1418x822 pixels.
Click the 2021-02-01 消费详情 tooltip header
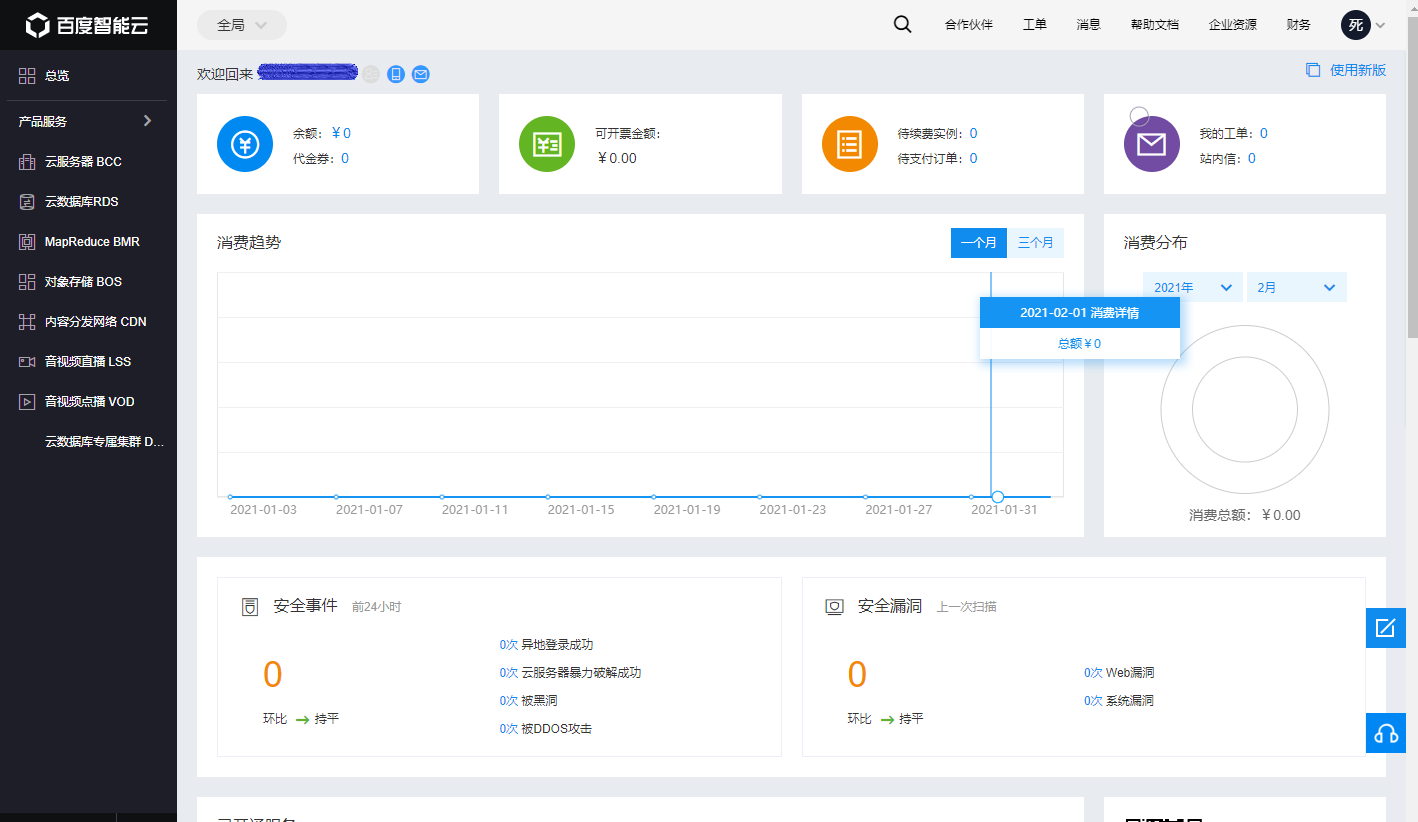coord(1080,313)
